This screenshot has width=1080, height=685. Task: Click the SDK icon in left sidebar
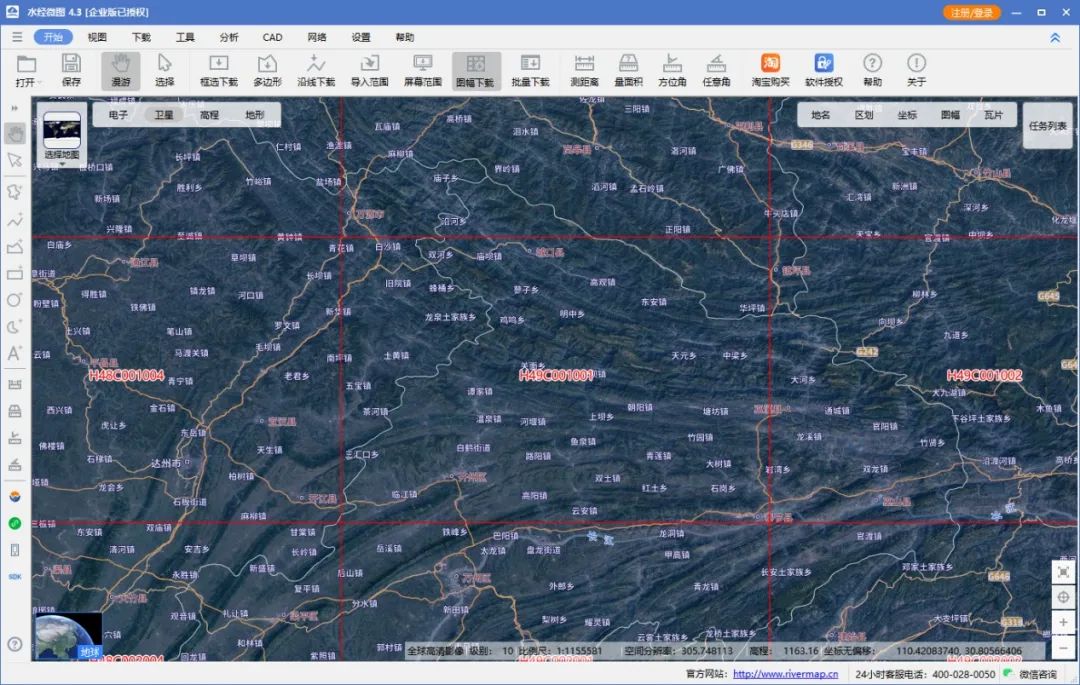click(x=14, y=577)
